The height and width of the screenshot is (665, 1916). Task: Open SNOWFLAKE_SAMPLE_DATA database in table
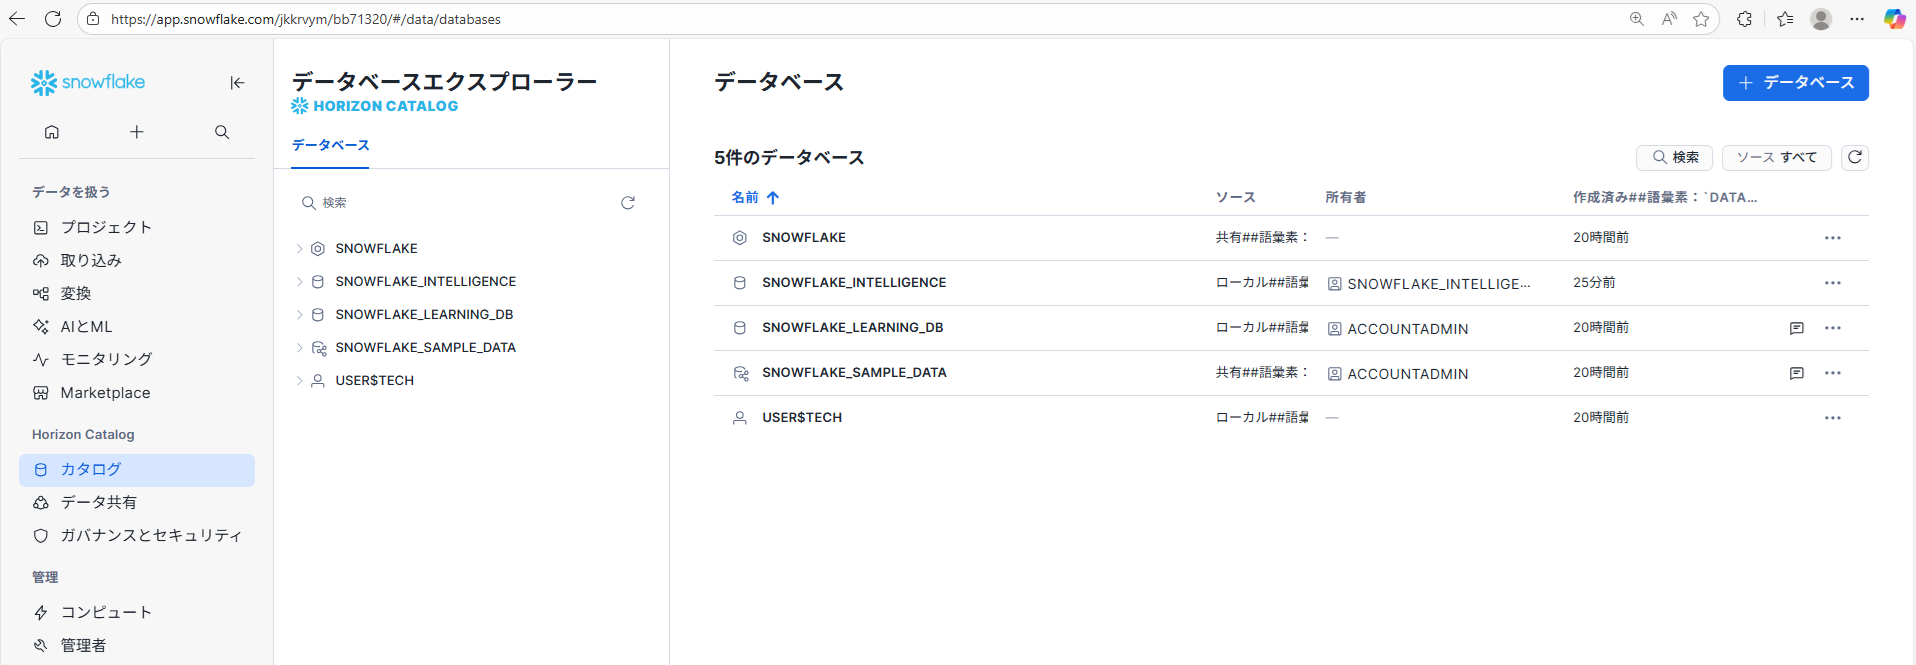click(x=854, y=373)
